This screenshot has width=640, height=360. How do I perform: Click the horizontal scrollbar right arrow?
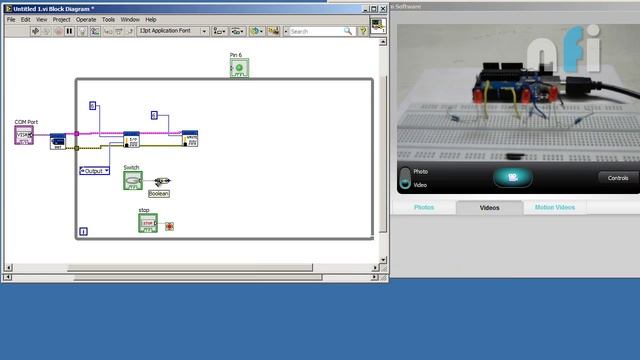[x=375, y=268]
